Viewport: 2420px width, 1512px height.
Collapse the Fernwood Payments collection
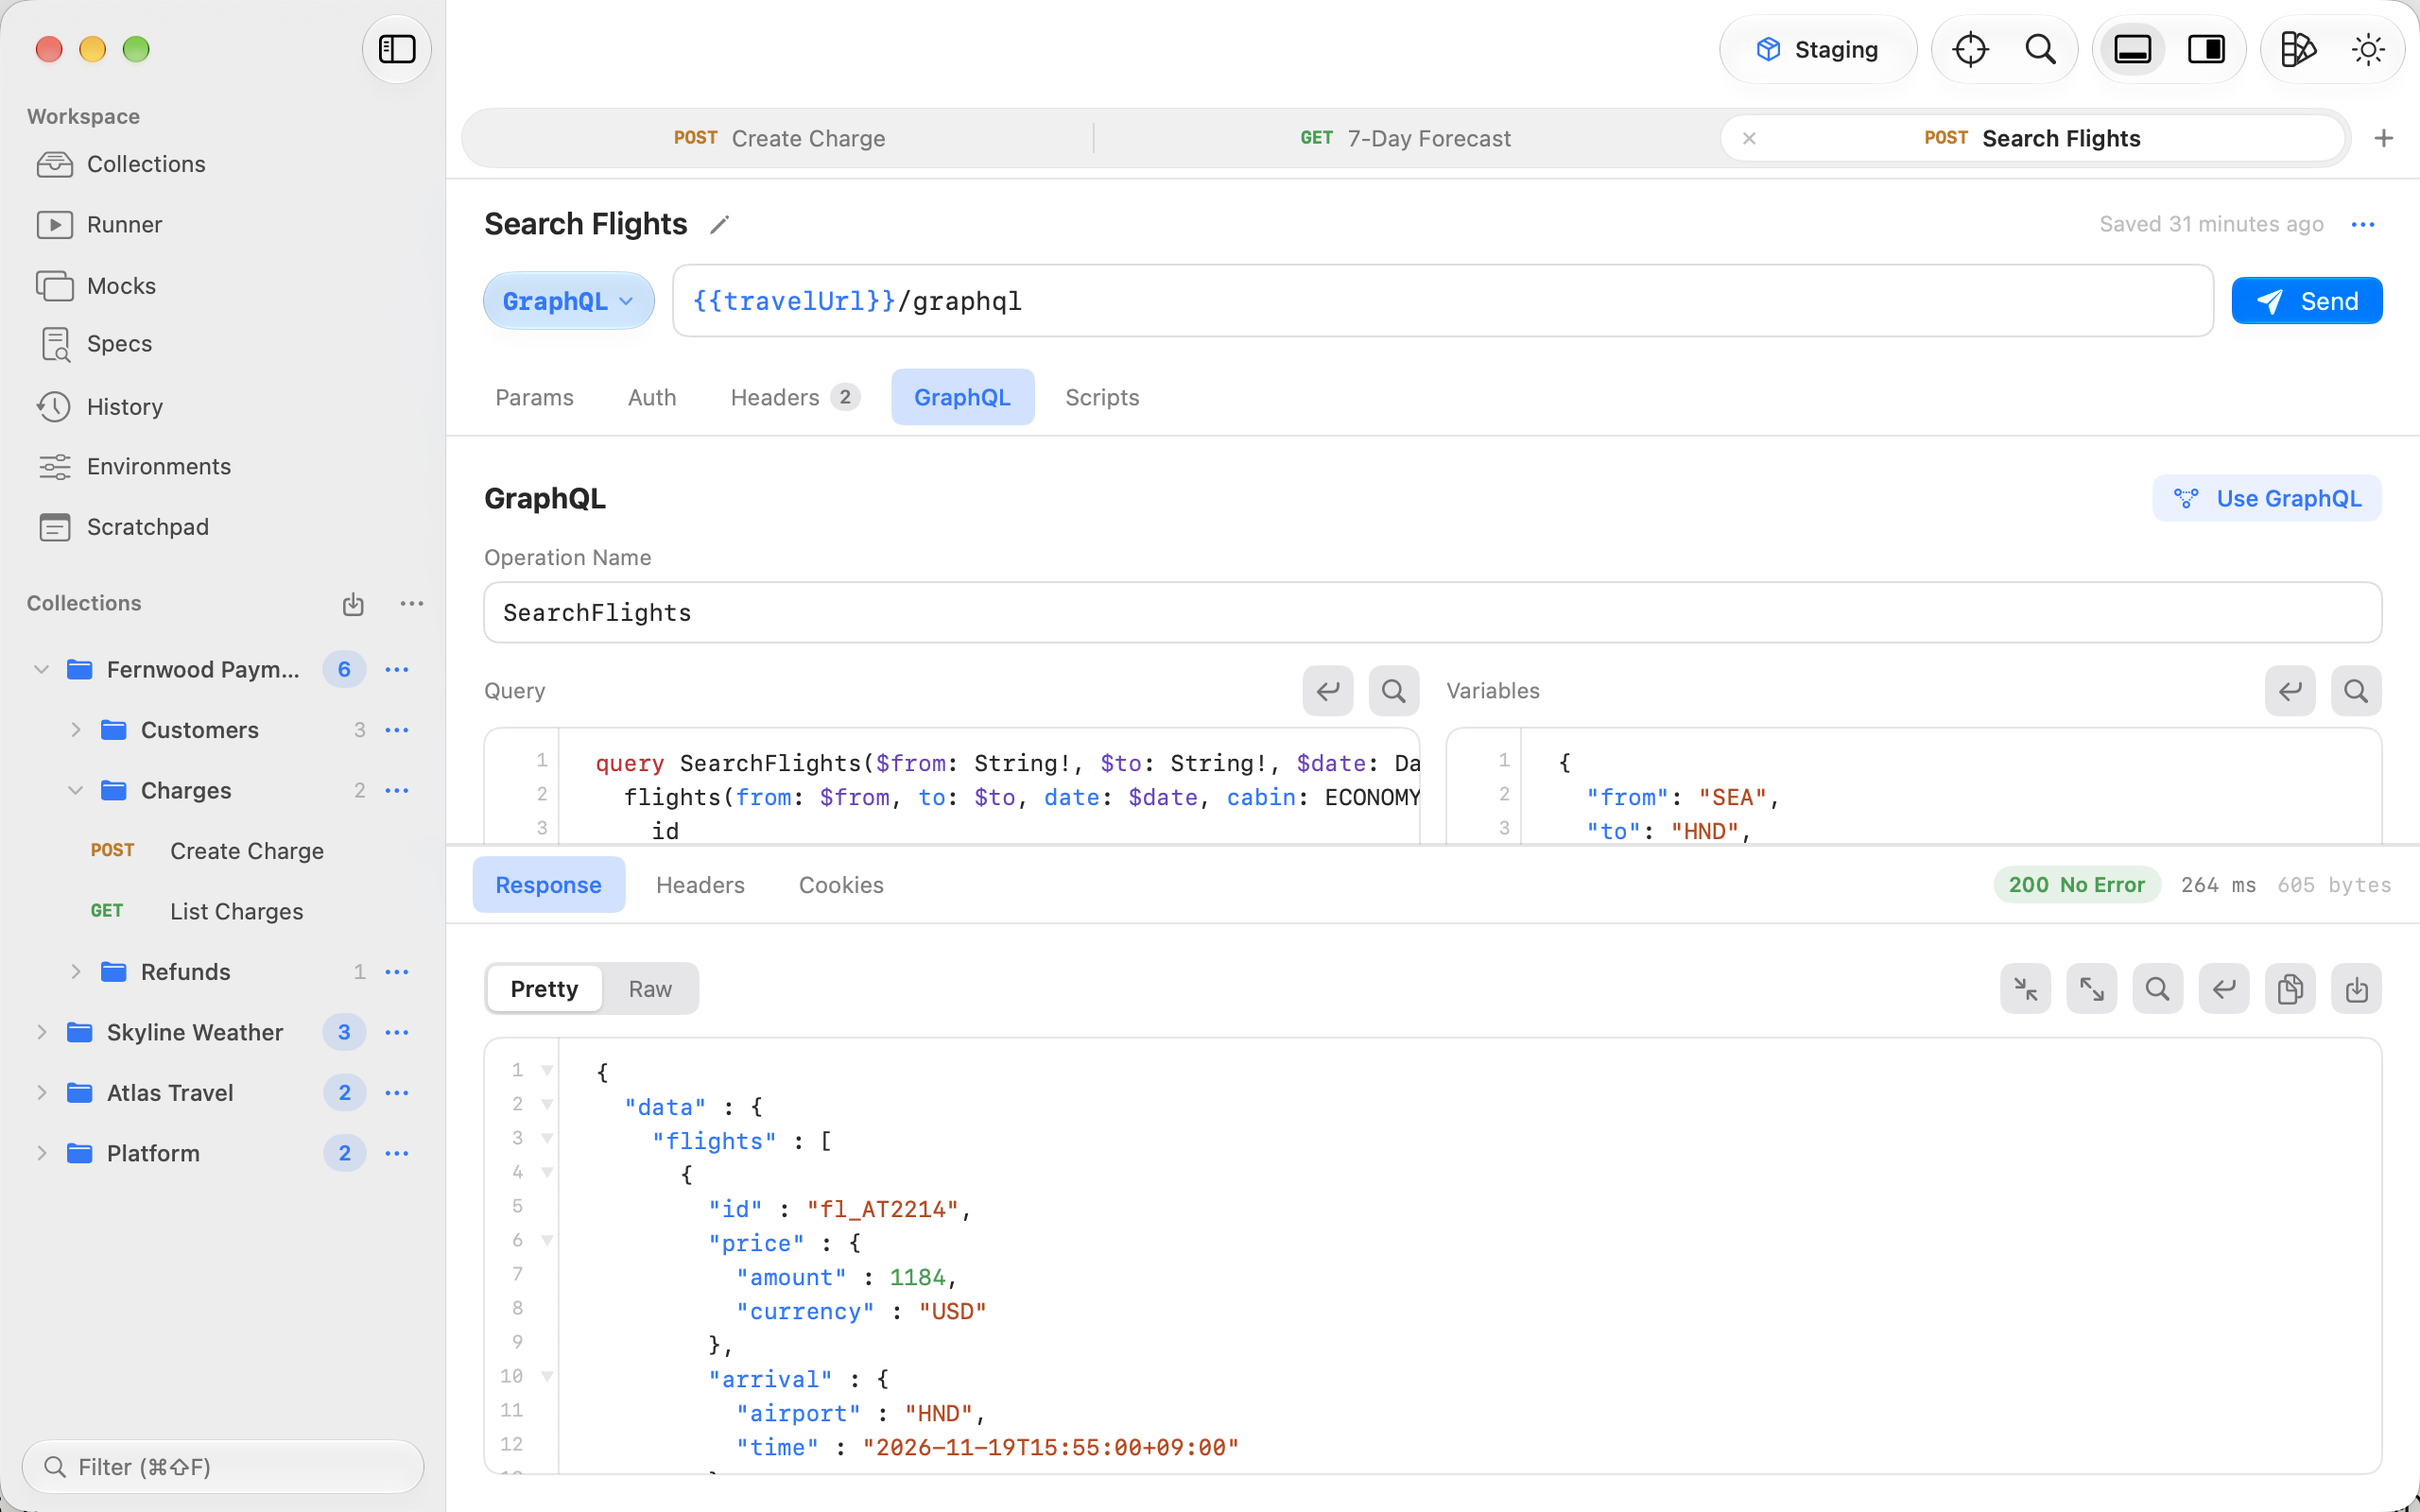pyautogui.click(x=41, y=669)
